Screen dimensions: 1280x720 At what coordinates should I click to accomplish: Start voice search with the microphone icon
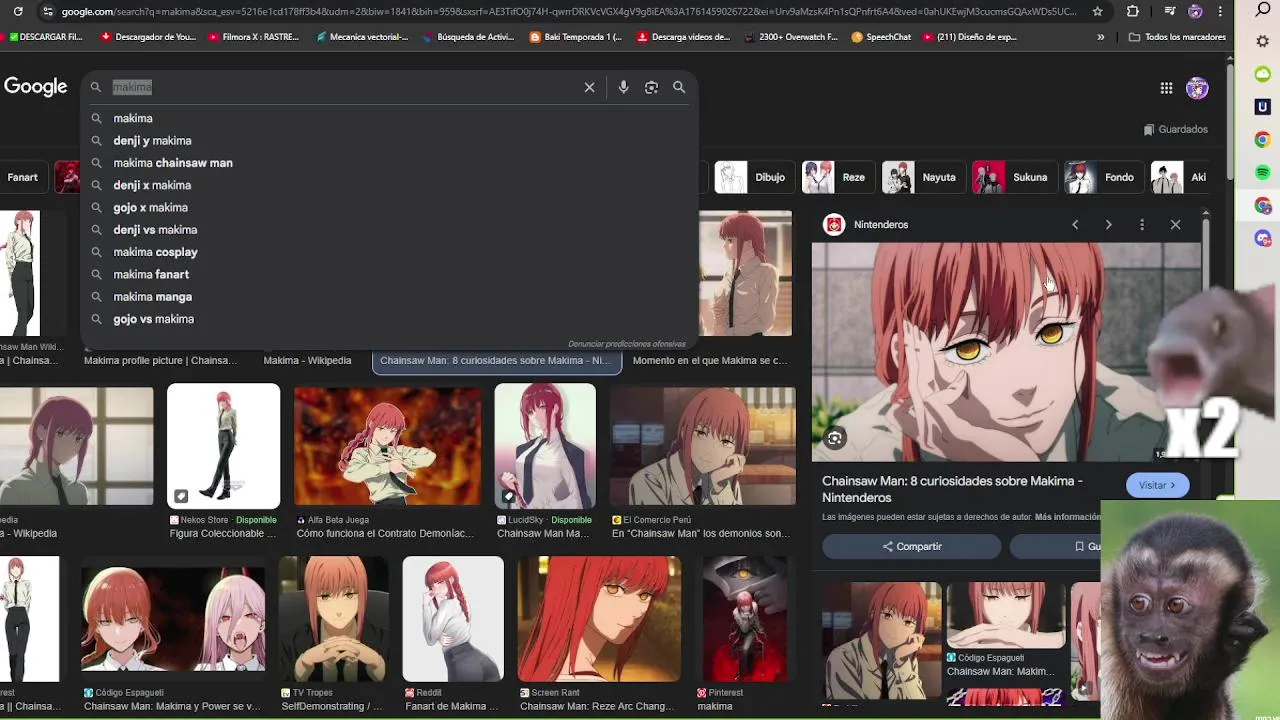pos(623,87)
